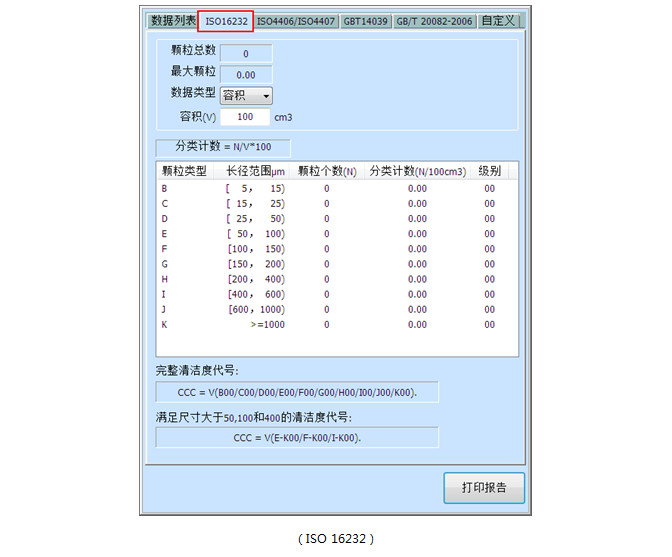
Task: Select the particle type K row with >=1000
Action: [336, 324]
